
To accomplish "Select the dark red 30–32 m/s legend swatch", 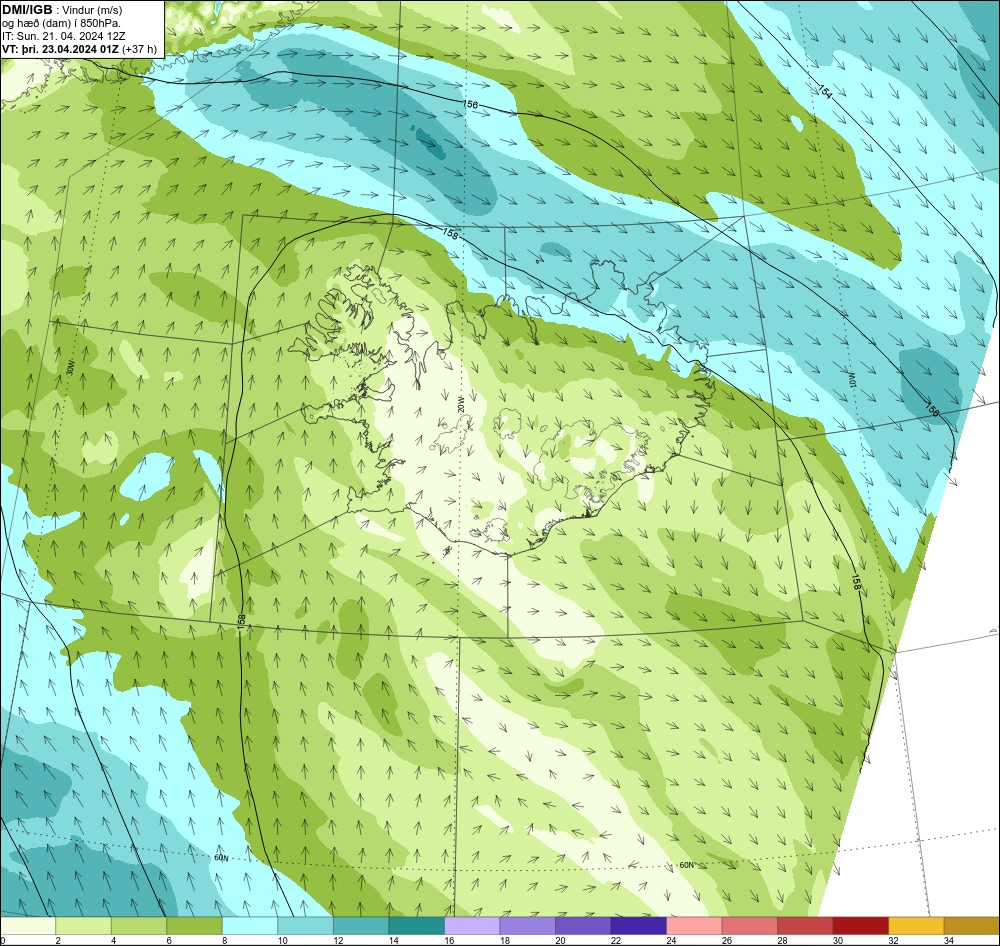I will tap(860, 926).
